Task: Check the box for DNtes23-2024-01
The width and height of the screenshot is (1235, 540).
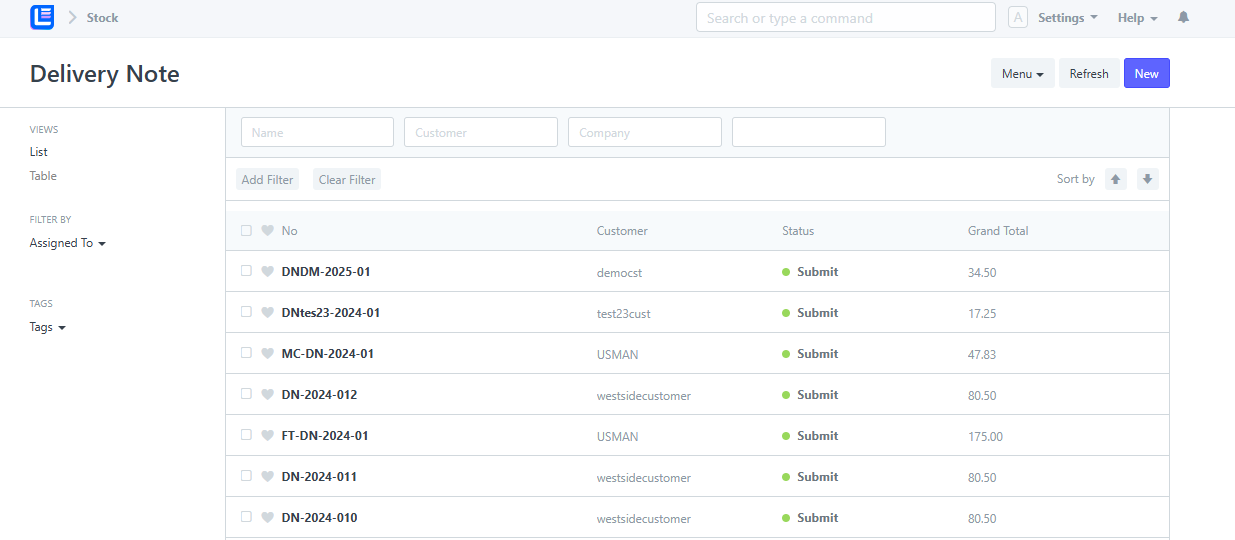Action: pyautogui.click(x=246, y=312)
